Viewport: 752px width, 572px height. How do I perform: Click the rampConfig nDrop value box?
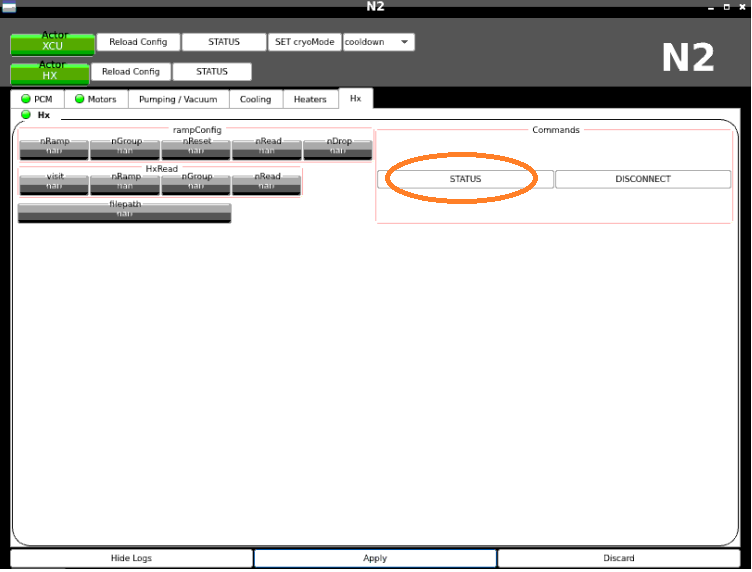tap(339, 150)
